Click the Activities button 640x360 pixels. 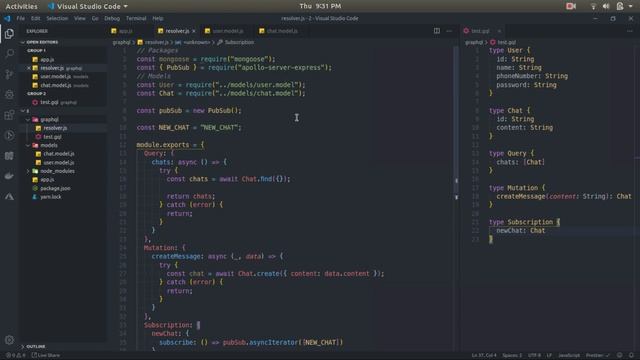[x=21, y=6]
